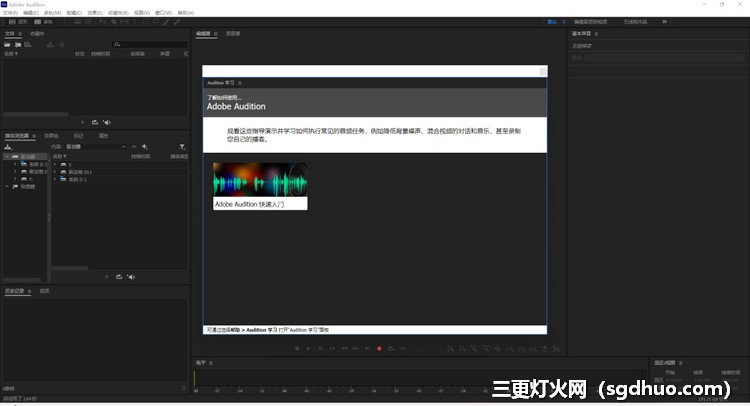Viewport: 750px width, 406px height.
Task: Toggle auto-play speaker in media browser
Action: 131,277
